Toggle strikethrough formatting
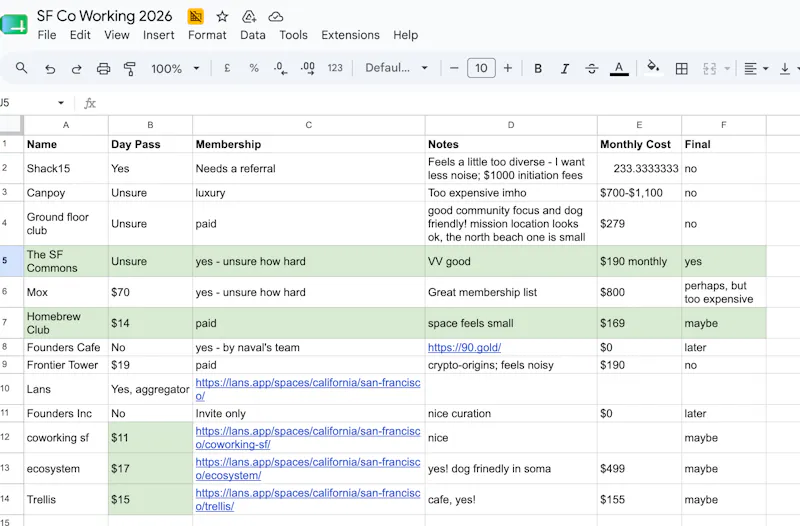This screenshot has width=800, height=526. pos(592,68)
